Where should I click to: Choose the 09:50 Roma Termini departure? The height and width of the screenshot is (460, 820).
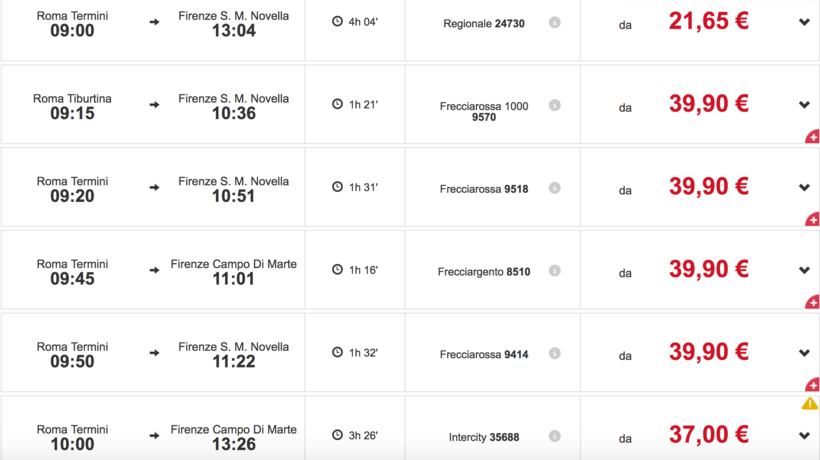72,354
